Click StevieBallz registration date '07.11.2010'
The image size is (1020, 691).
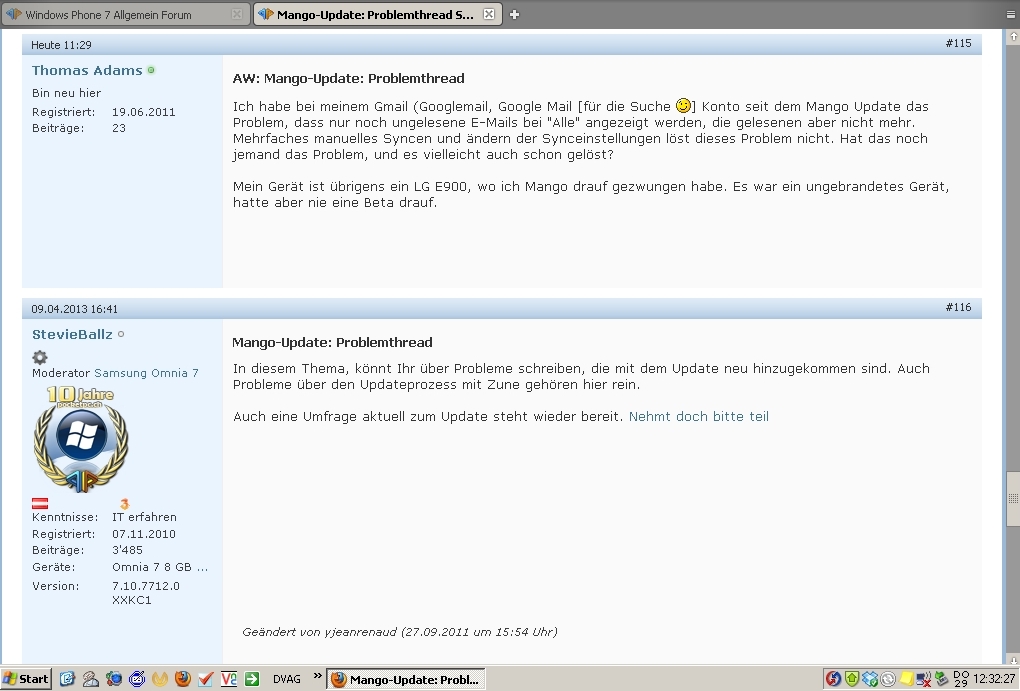click(144, 534)
